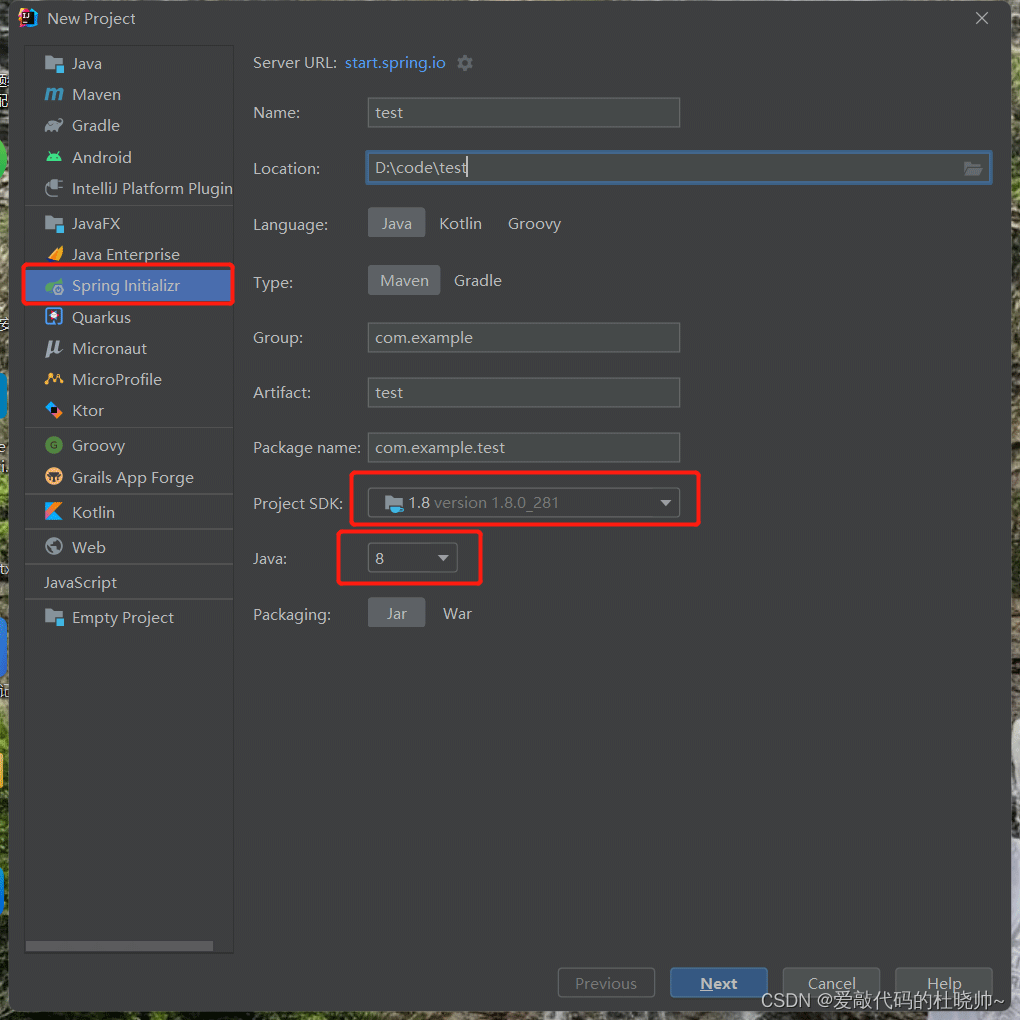Image resolution: width=1020 pixels, height=1020 pixels.
Task: Select MicroProfile in generator list
Action: pyautogui.click(x=129, y=379)
